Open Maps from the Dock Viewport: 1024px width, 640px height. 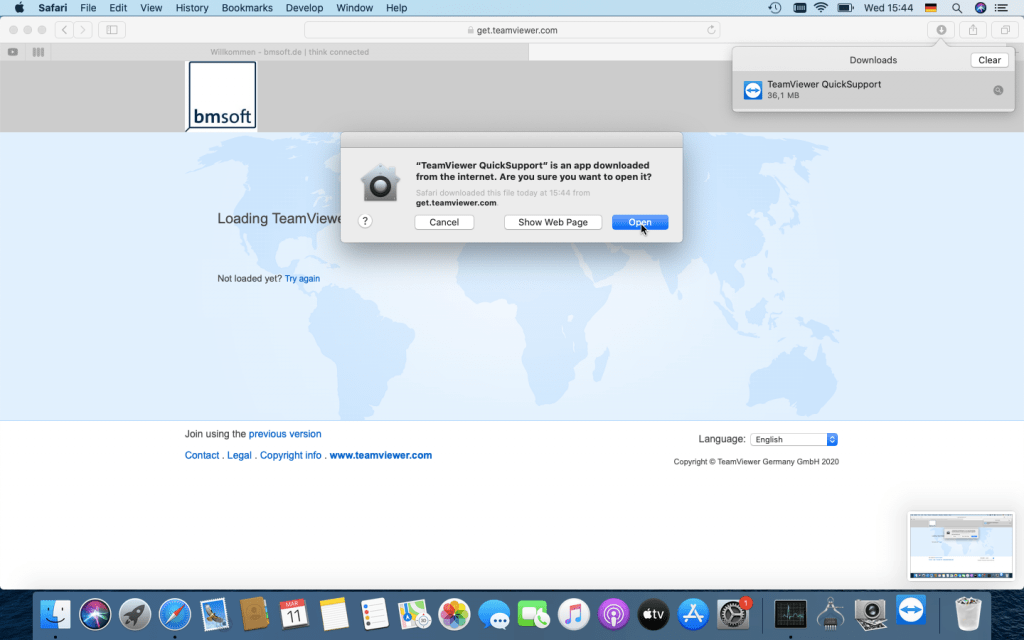click(x=414, y=615)
